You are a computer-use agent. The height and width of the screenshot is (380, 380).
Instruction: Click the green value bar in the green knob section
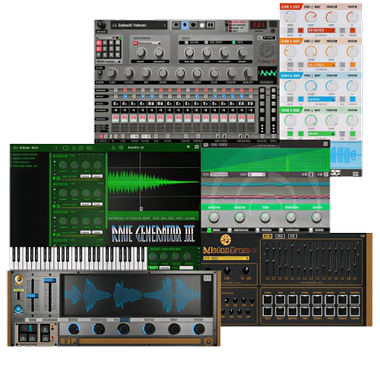tap(321, 134)
